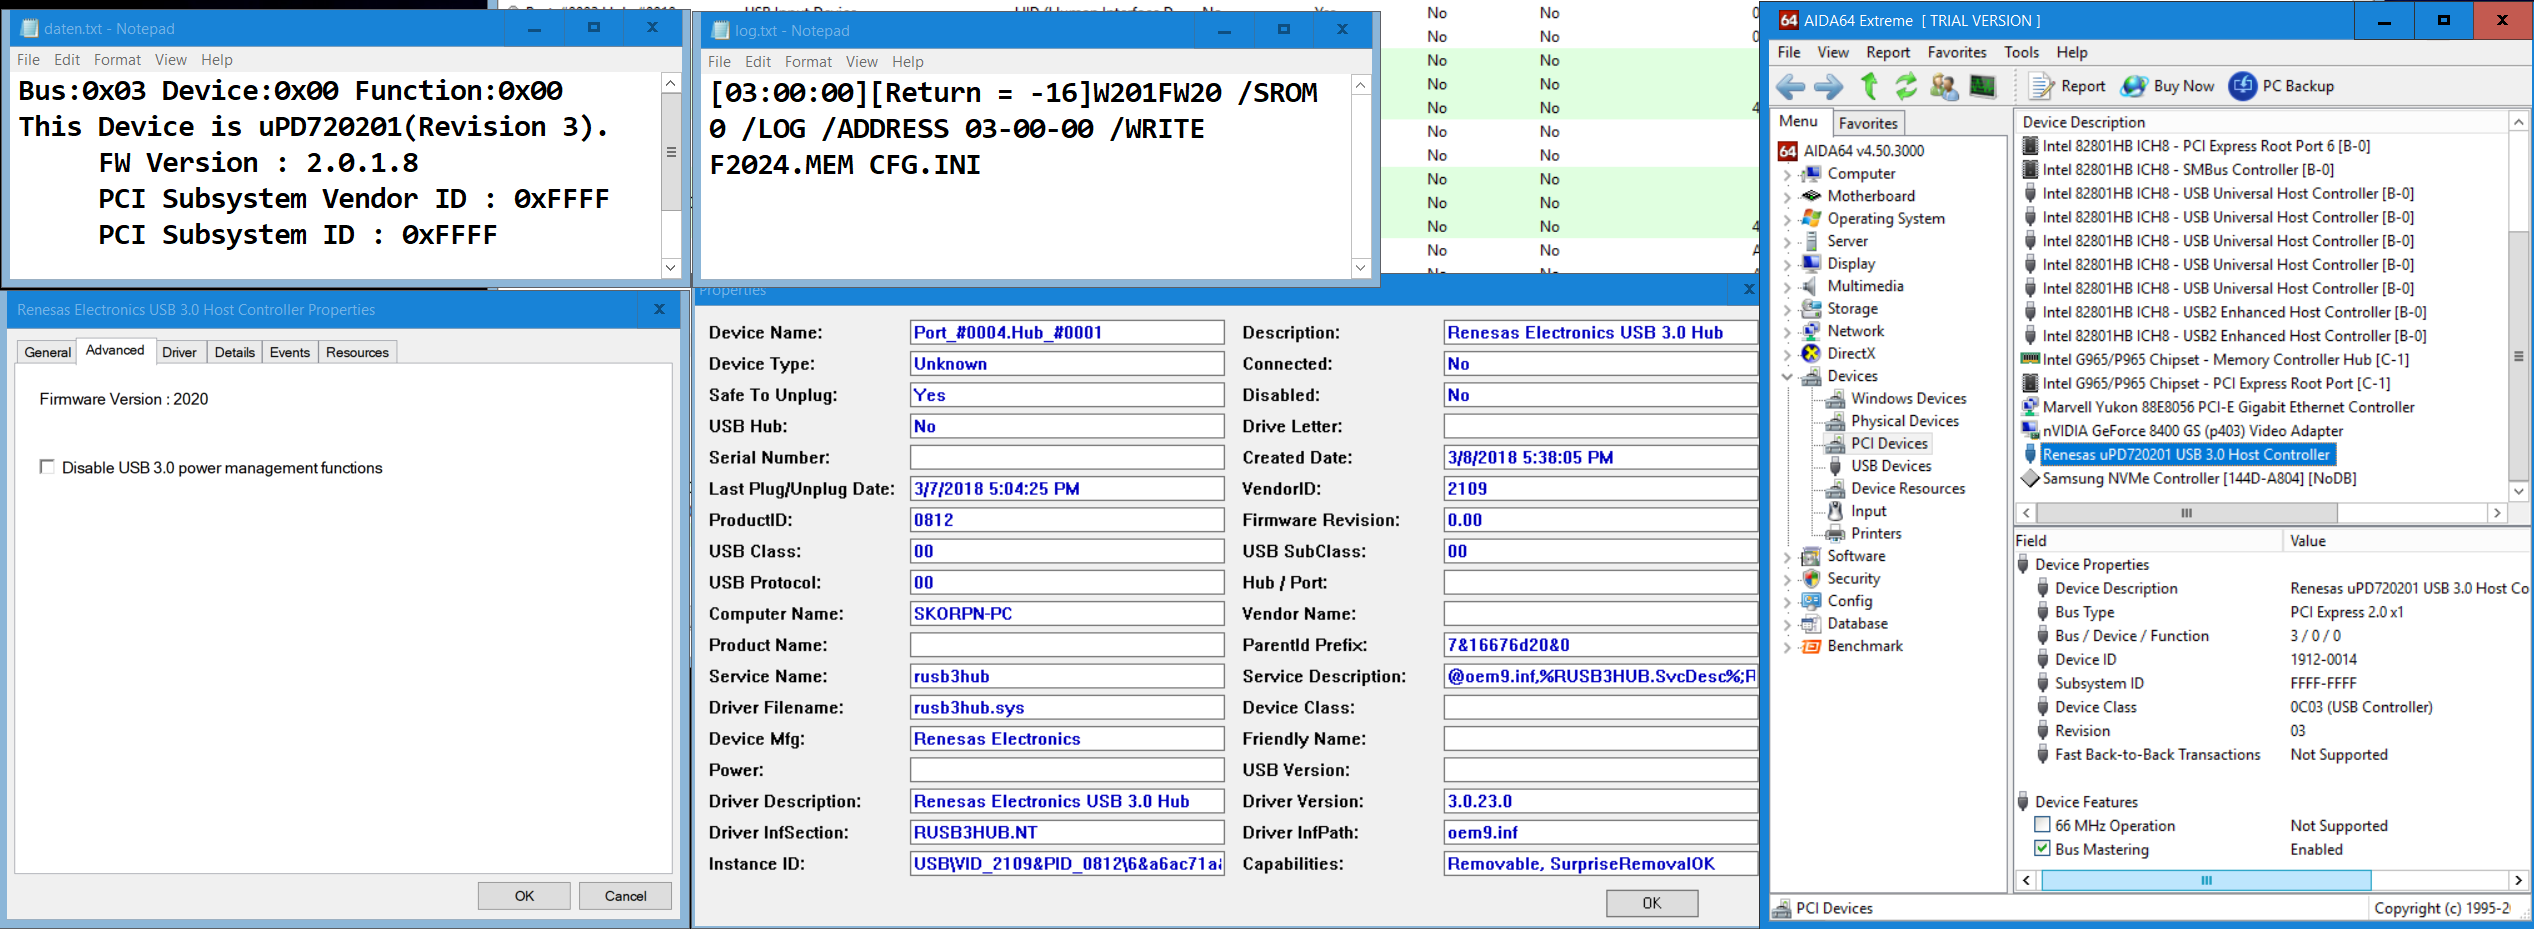Click the AIDA64 Forward arrow icon

[x=1829, y=87]
